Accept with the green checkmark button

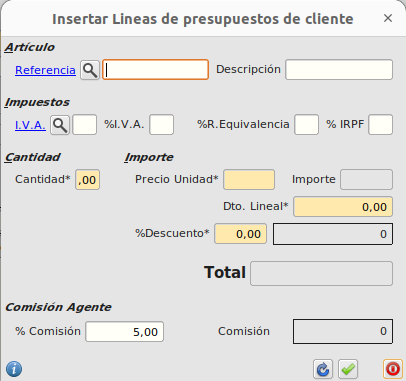point(348,369)
